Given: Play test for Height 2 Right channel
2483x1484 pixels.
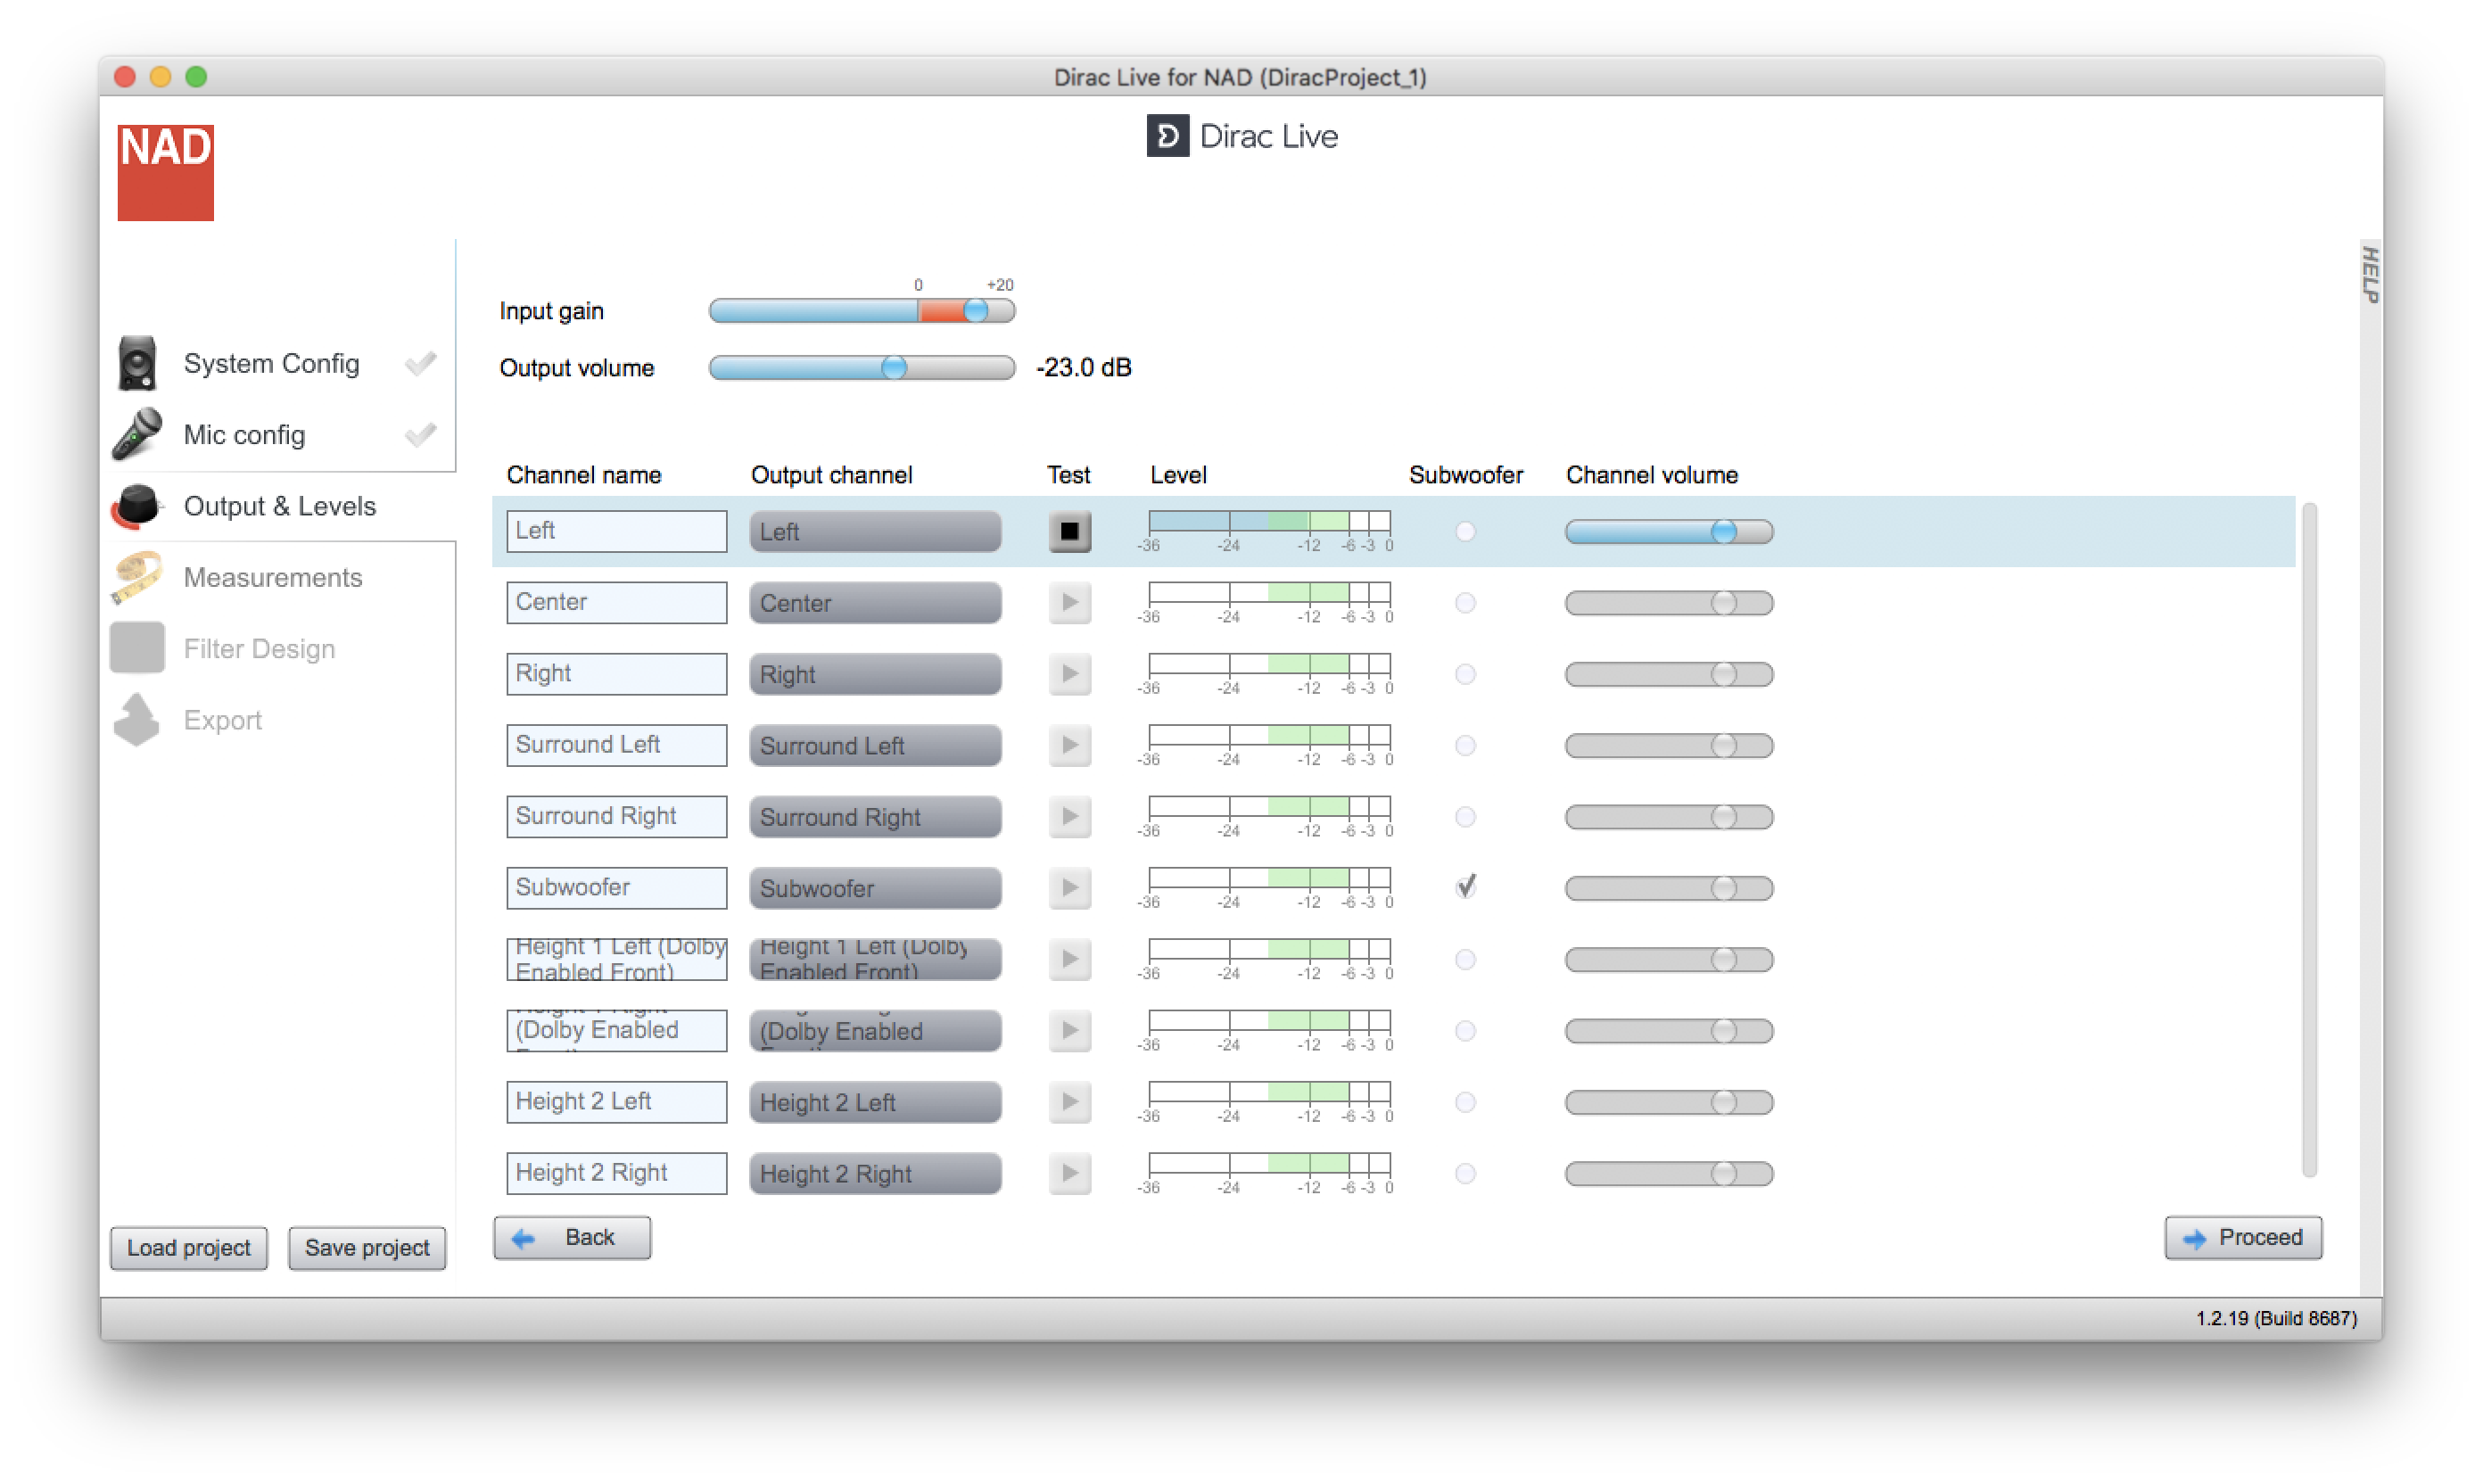Looking at the screenshot, I should 1069,1173.
